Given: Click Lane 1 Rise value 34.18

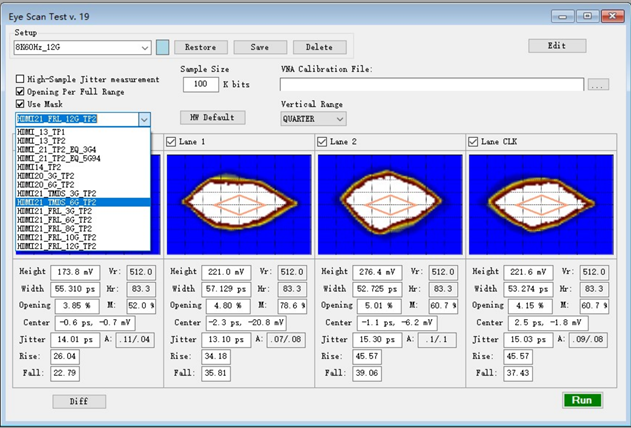Looking at the screenshot, I should click(x=216, y=357).
